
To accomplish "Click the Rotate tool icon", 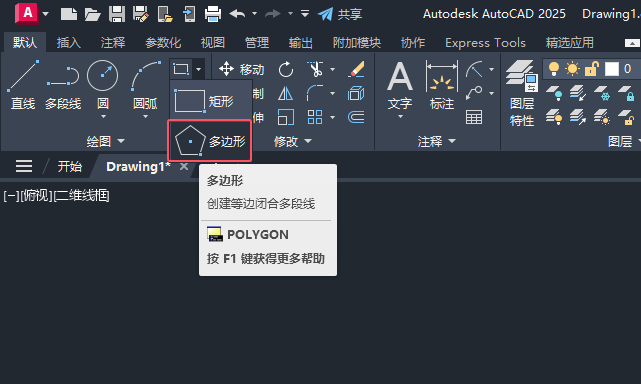I will pyautogui.click(x=286, y=70).
